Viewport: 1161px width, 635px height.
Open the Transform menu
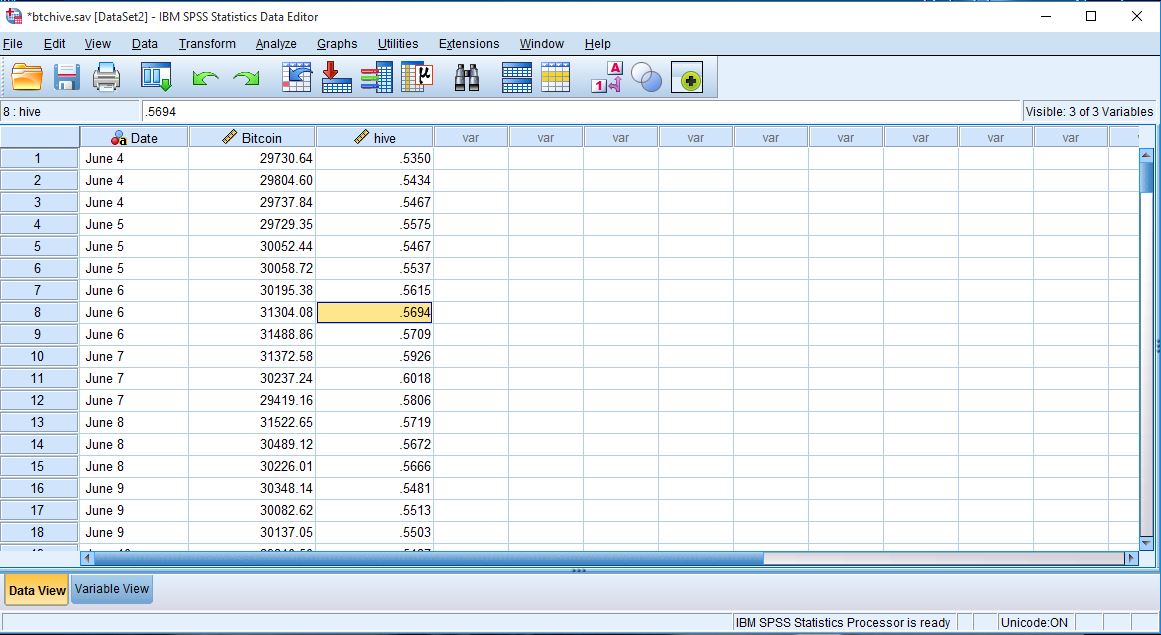pos(207,44)
